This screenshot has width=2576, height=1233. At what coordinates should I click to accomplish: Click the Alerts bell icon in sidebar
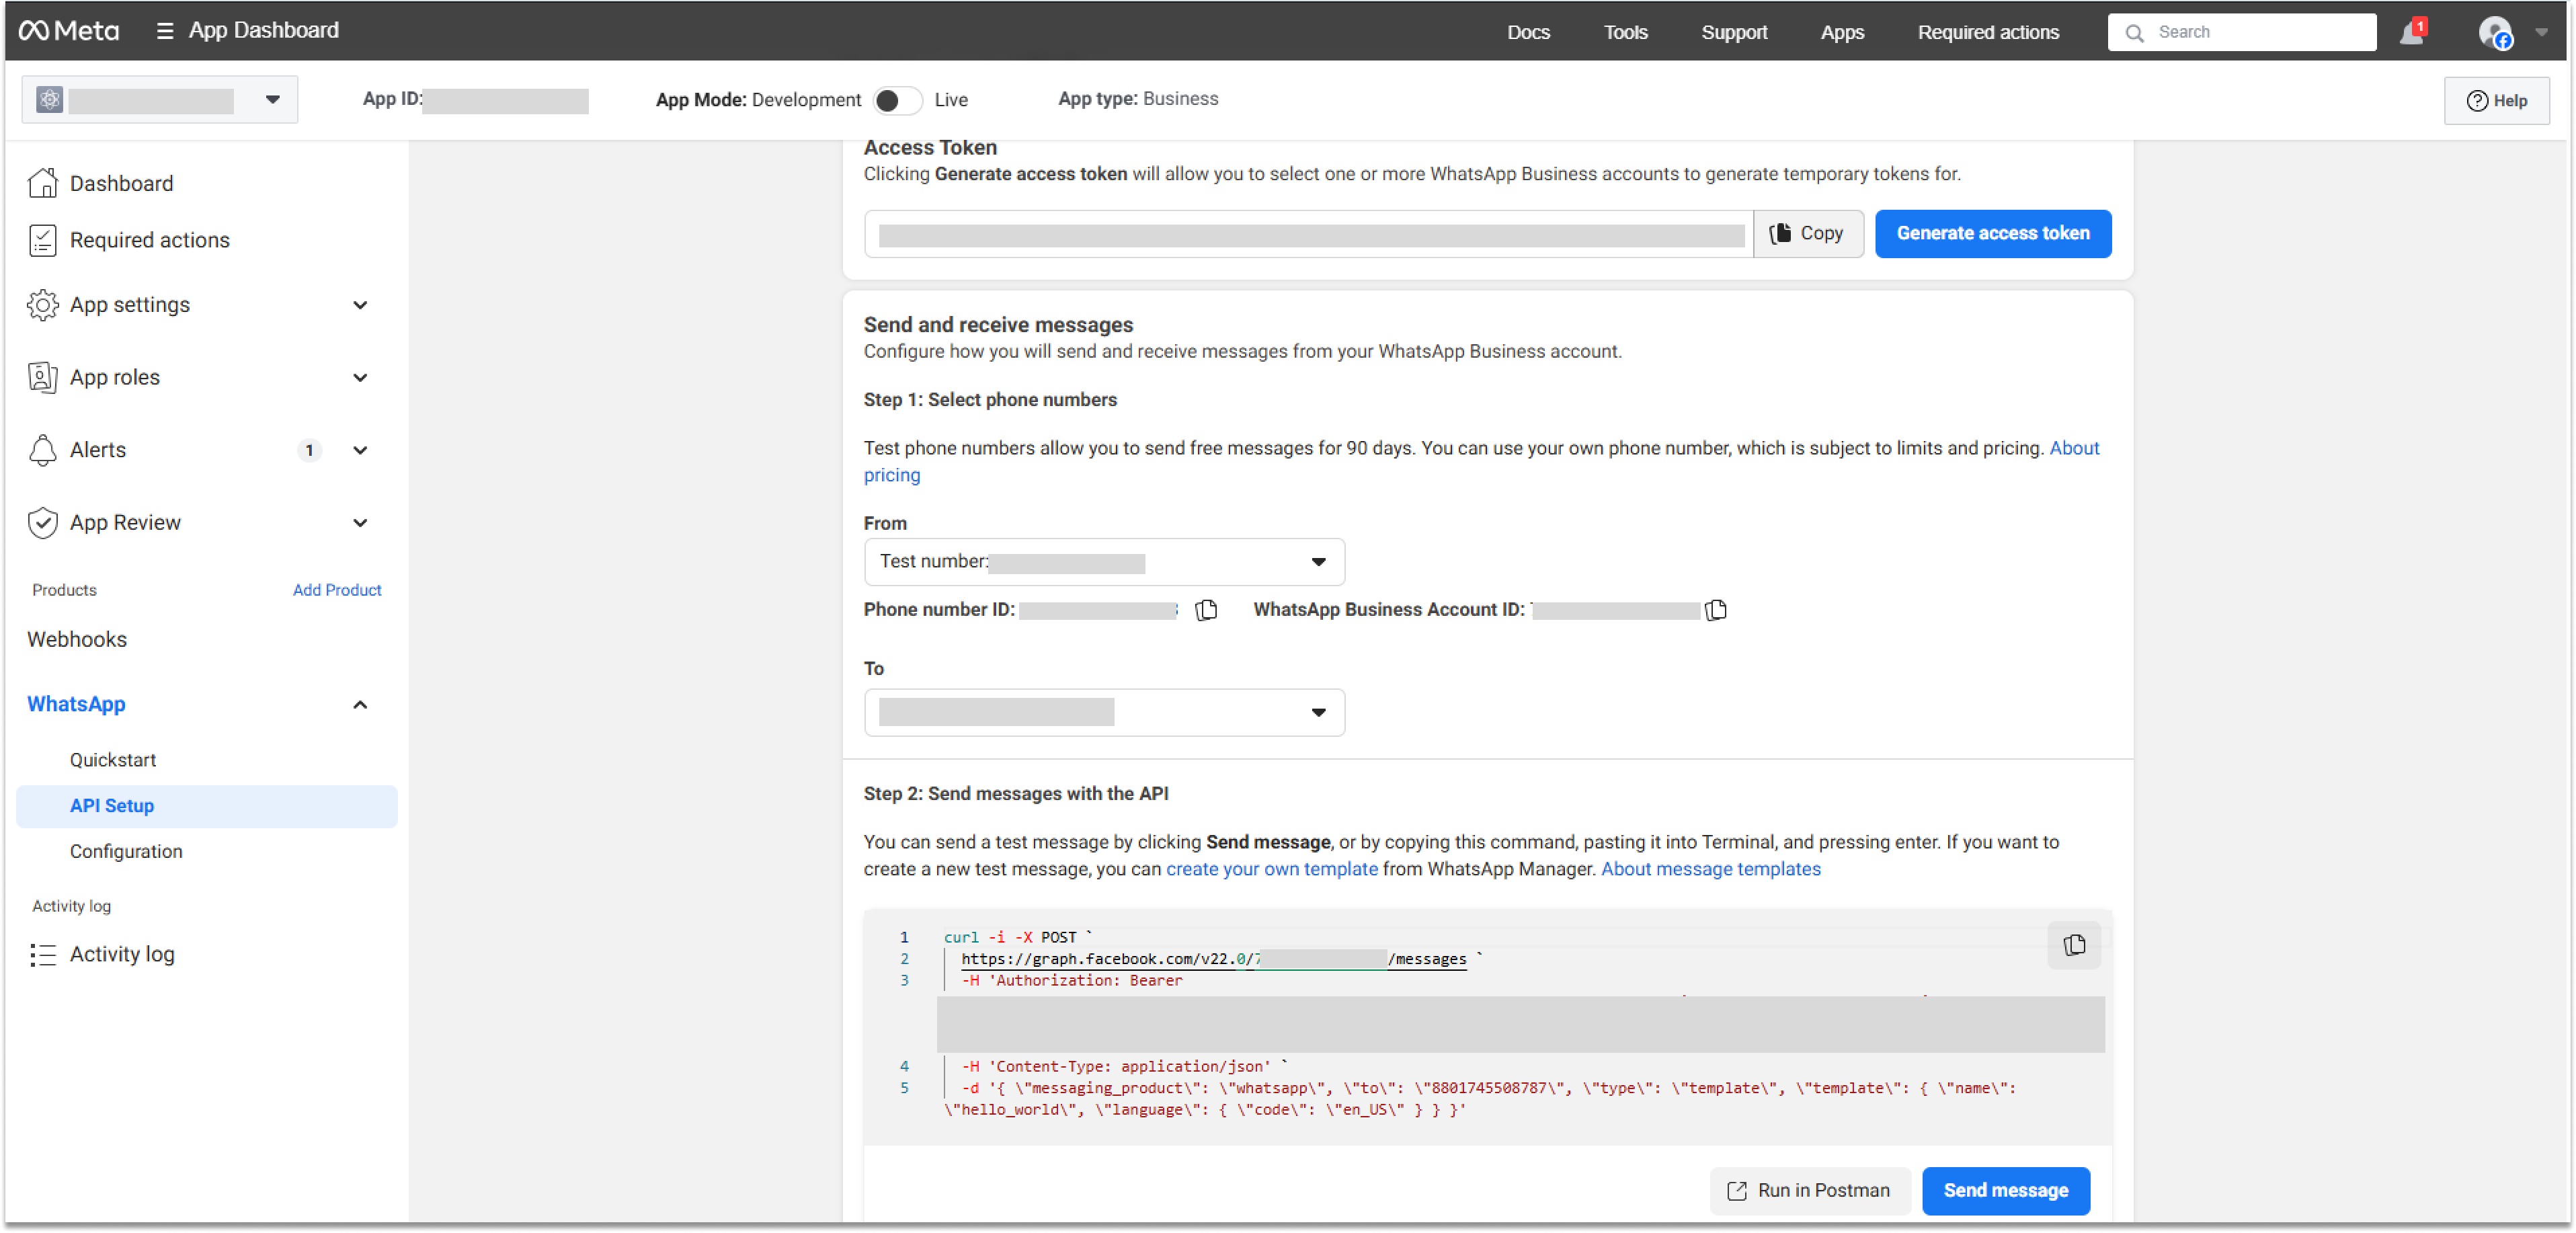[43, 450]
